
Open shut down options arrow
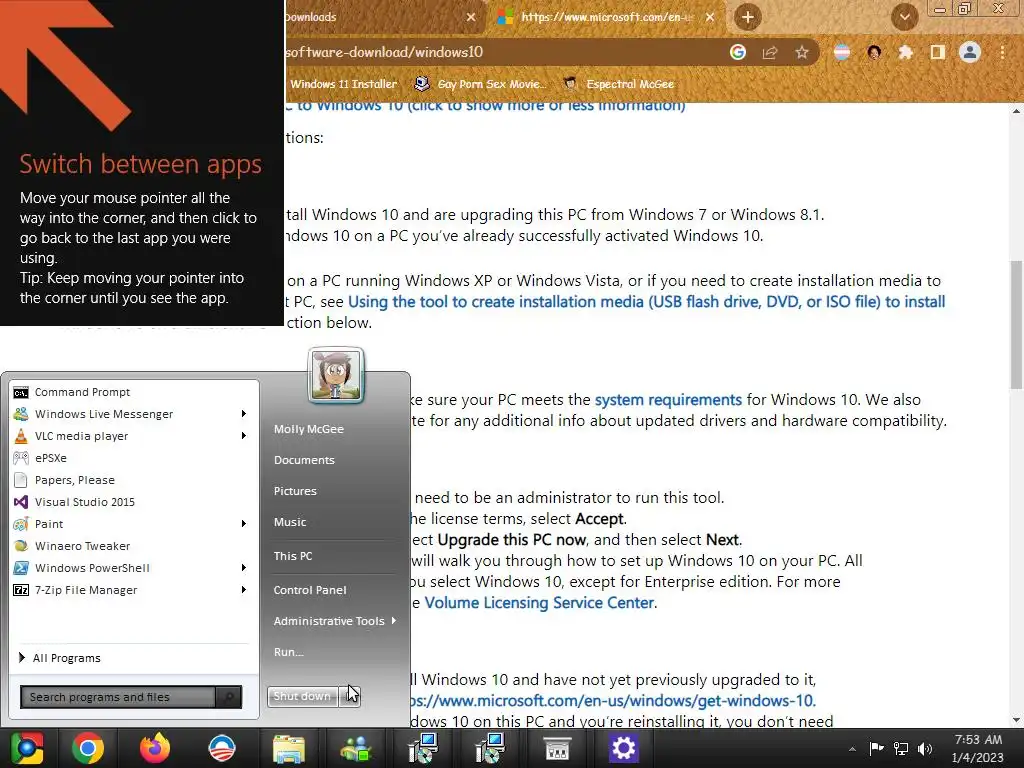coord(349,696)
